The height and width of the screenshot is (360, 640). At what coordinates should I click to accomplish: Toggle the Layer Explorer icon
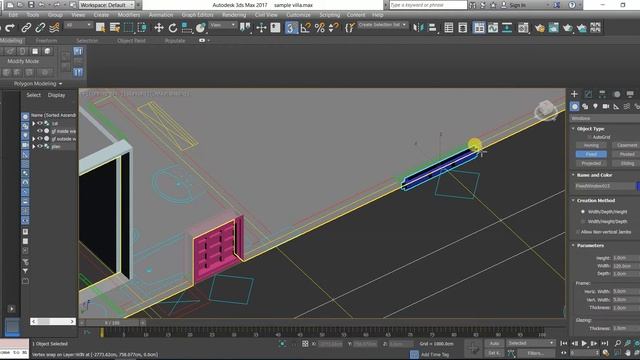(462, 28)
